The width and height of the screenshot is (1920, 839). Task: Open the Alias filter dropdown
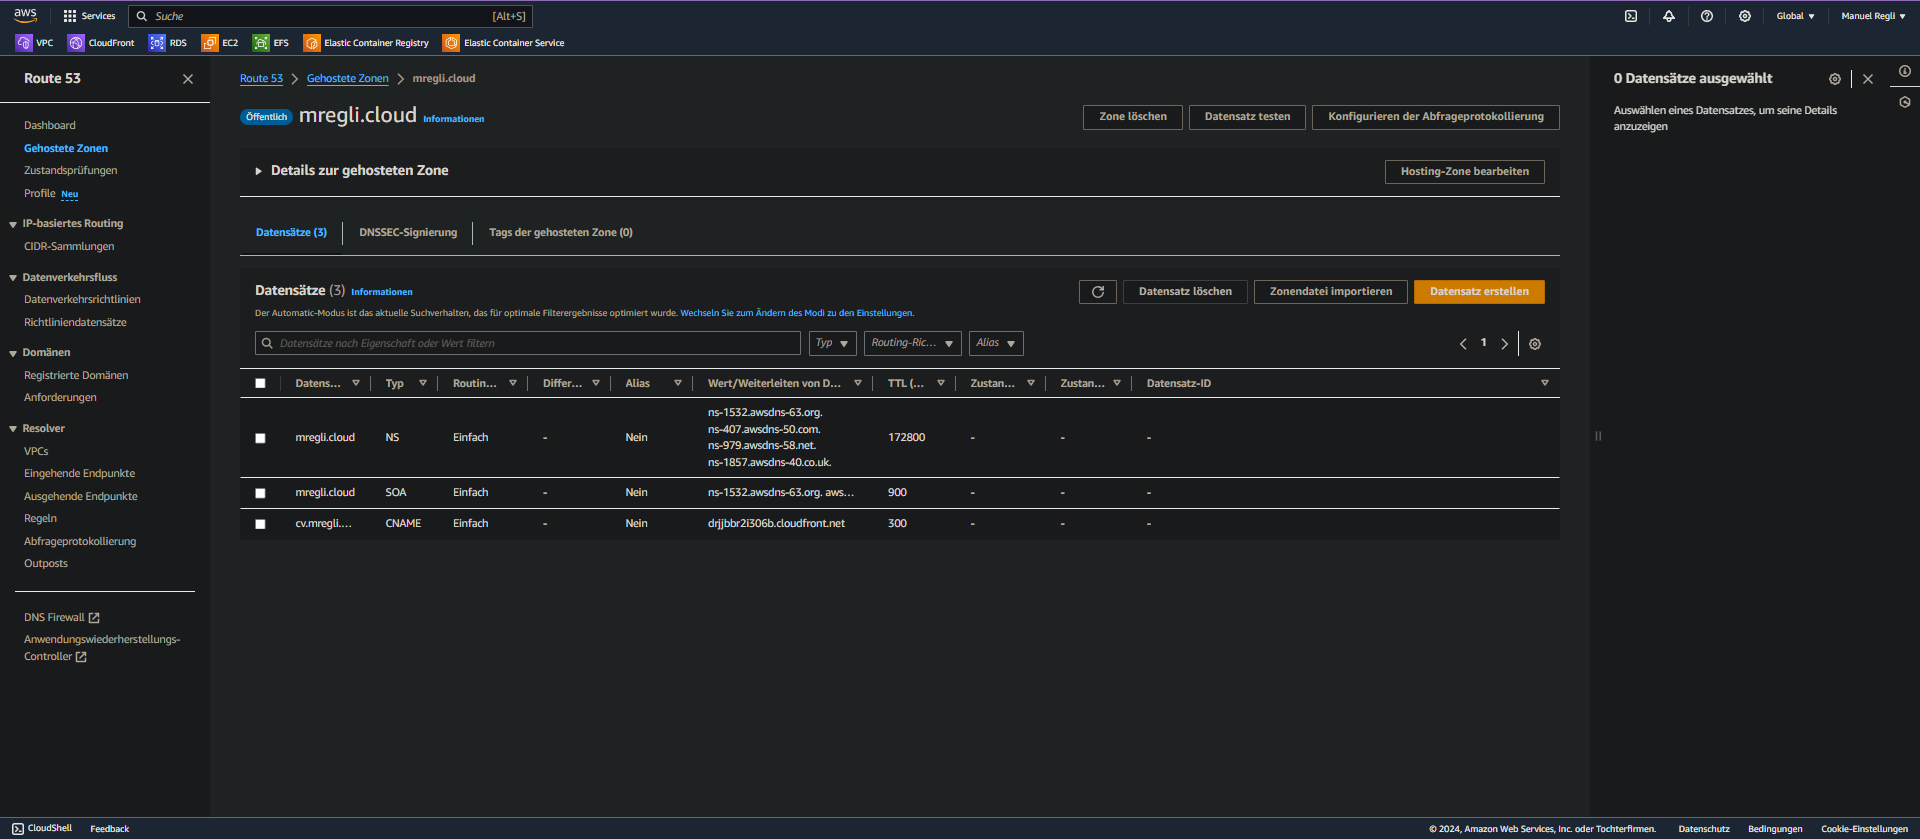(996, 343)
